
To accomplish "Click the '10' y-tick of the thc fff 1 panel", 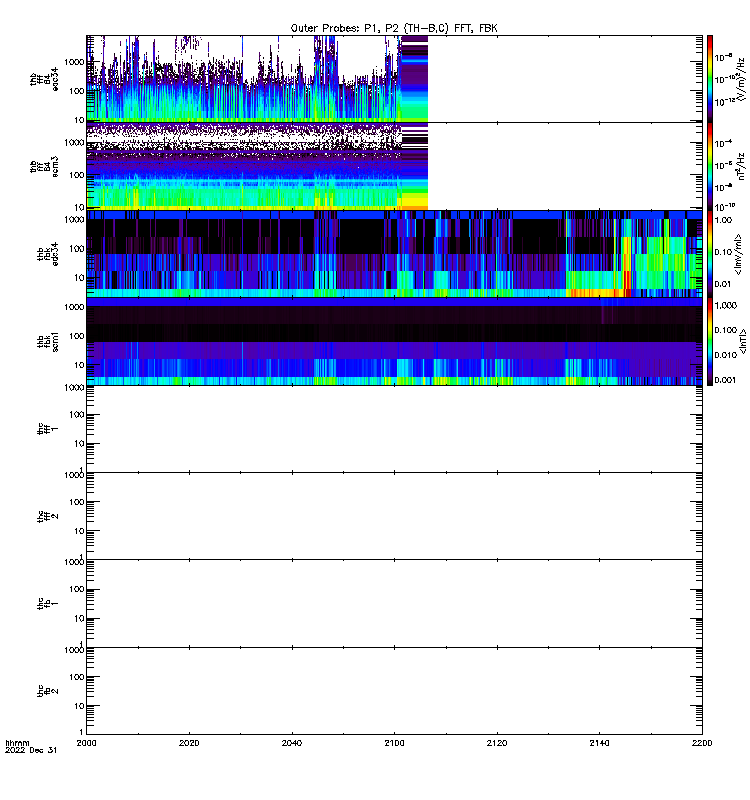I will click(x=80, y=444).
